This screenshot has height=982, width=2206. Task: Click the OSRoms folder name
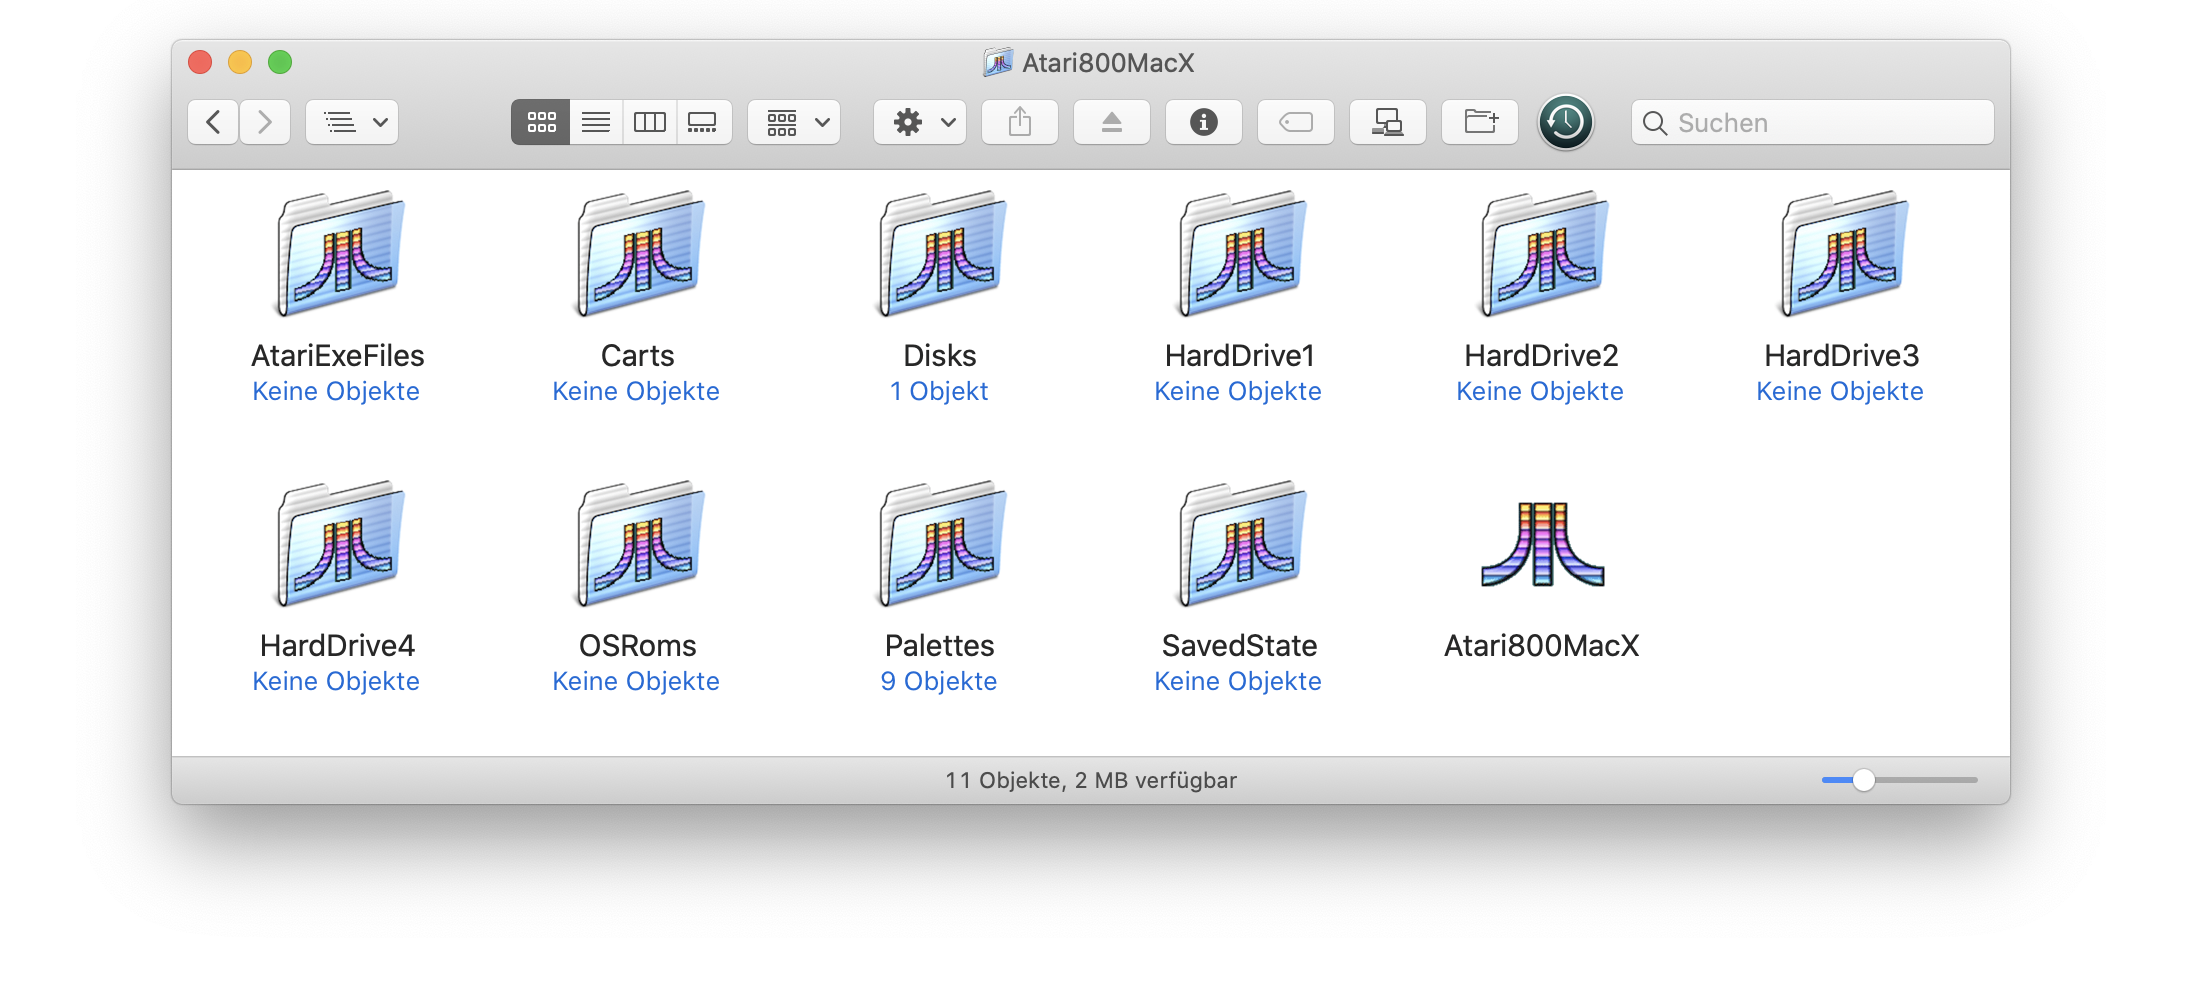tap(638, 645)
